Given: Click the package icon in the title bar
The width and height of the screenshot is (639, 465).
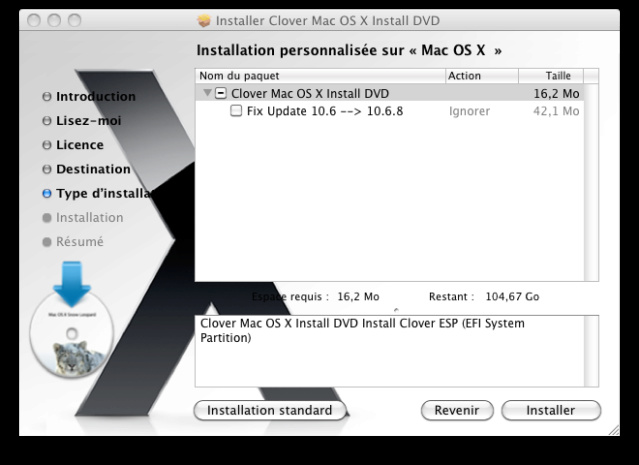Looking at the screenshot, I should tap(204, 20).
